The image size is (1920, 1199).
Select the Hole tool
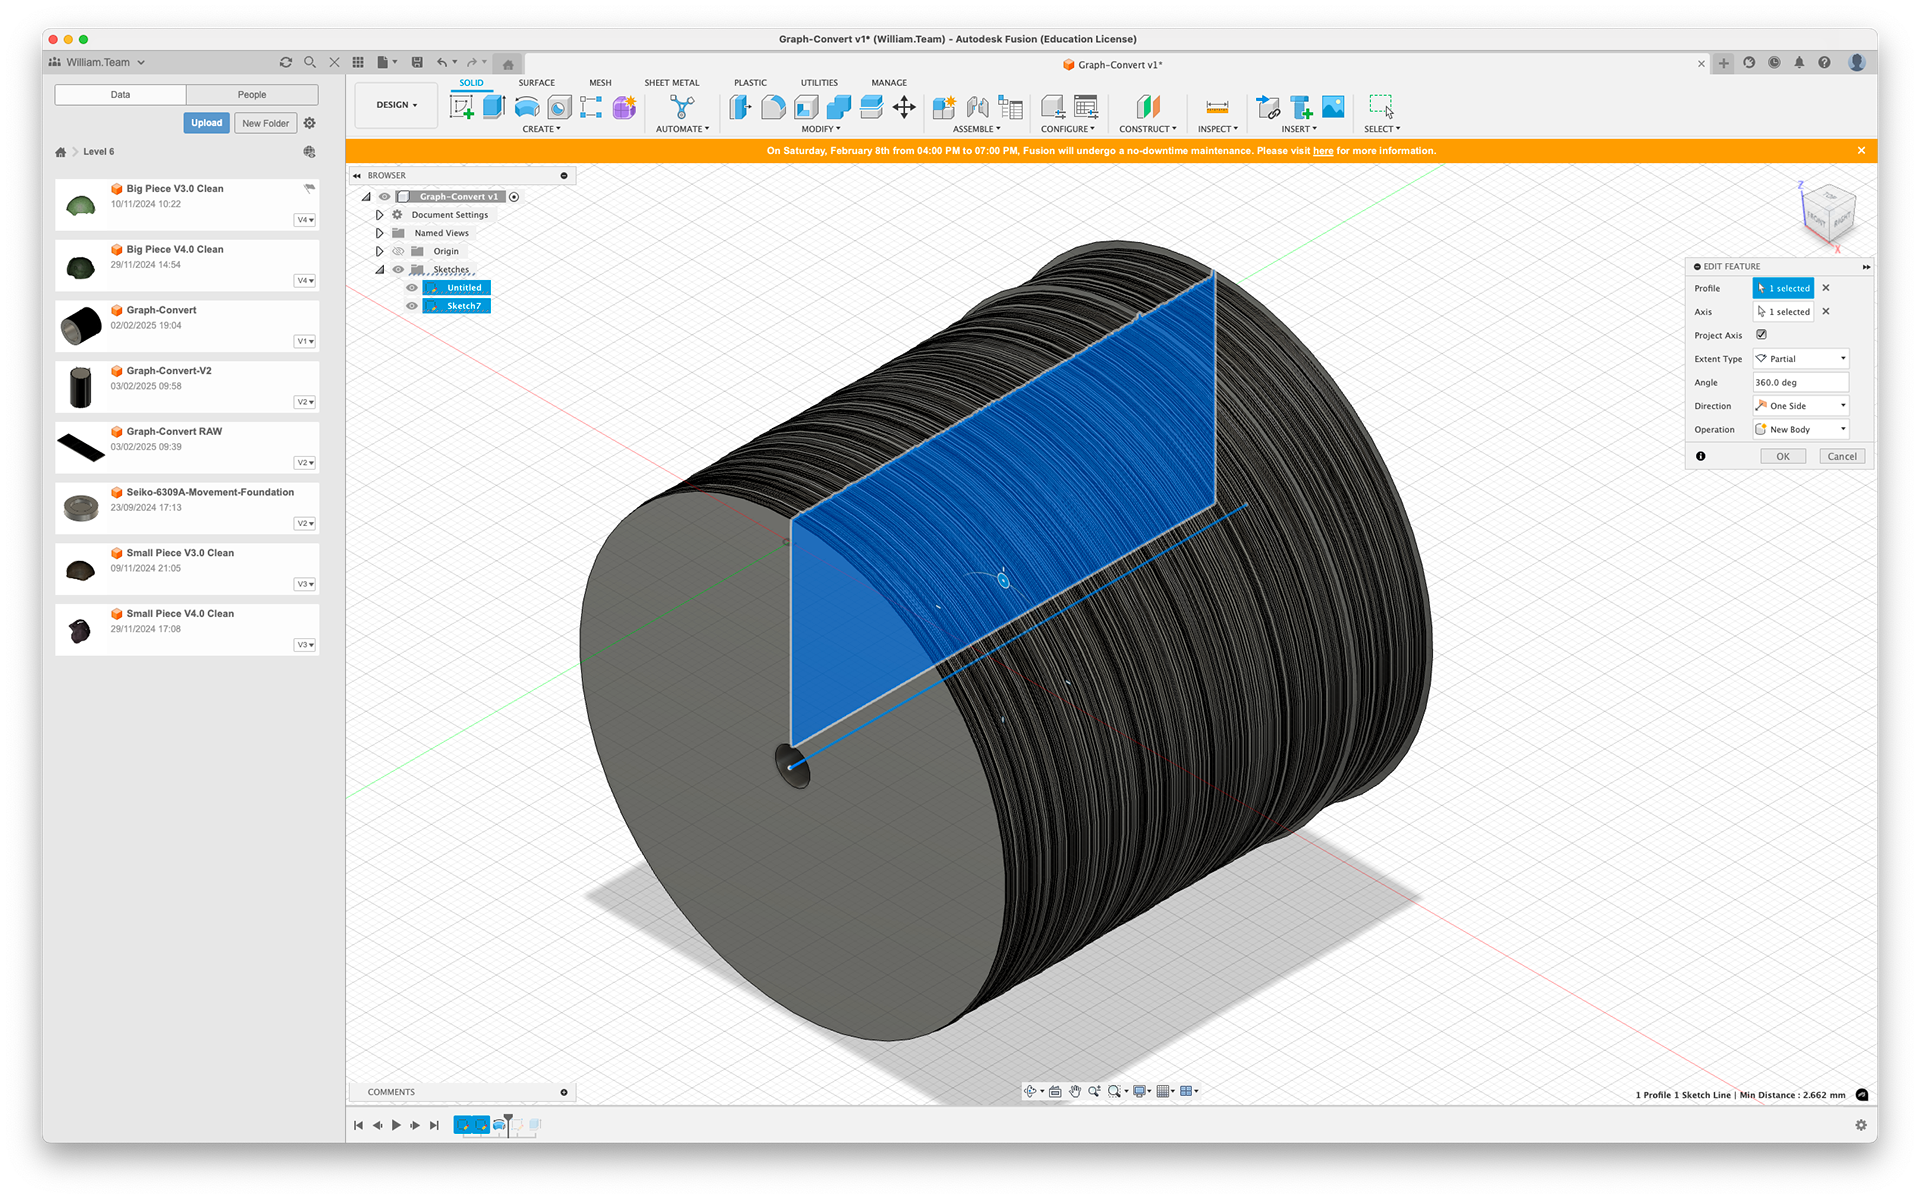tap(559, 107)
